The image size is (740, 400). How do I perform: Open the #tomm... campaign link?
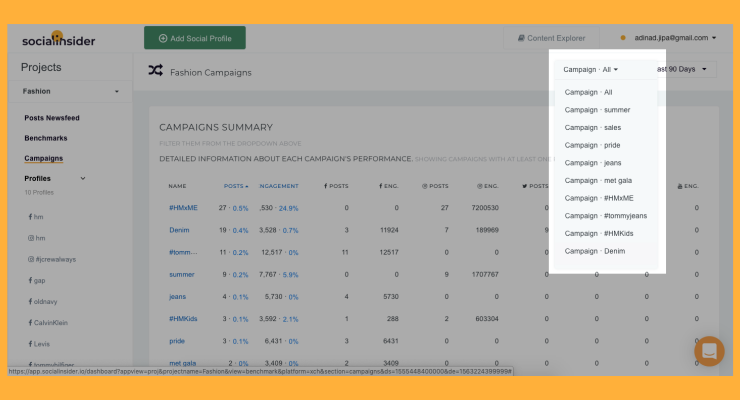pos(183,252)
